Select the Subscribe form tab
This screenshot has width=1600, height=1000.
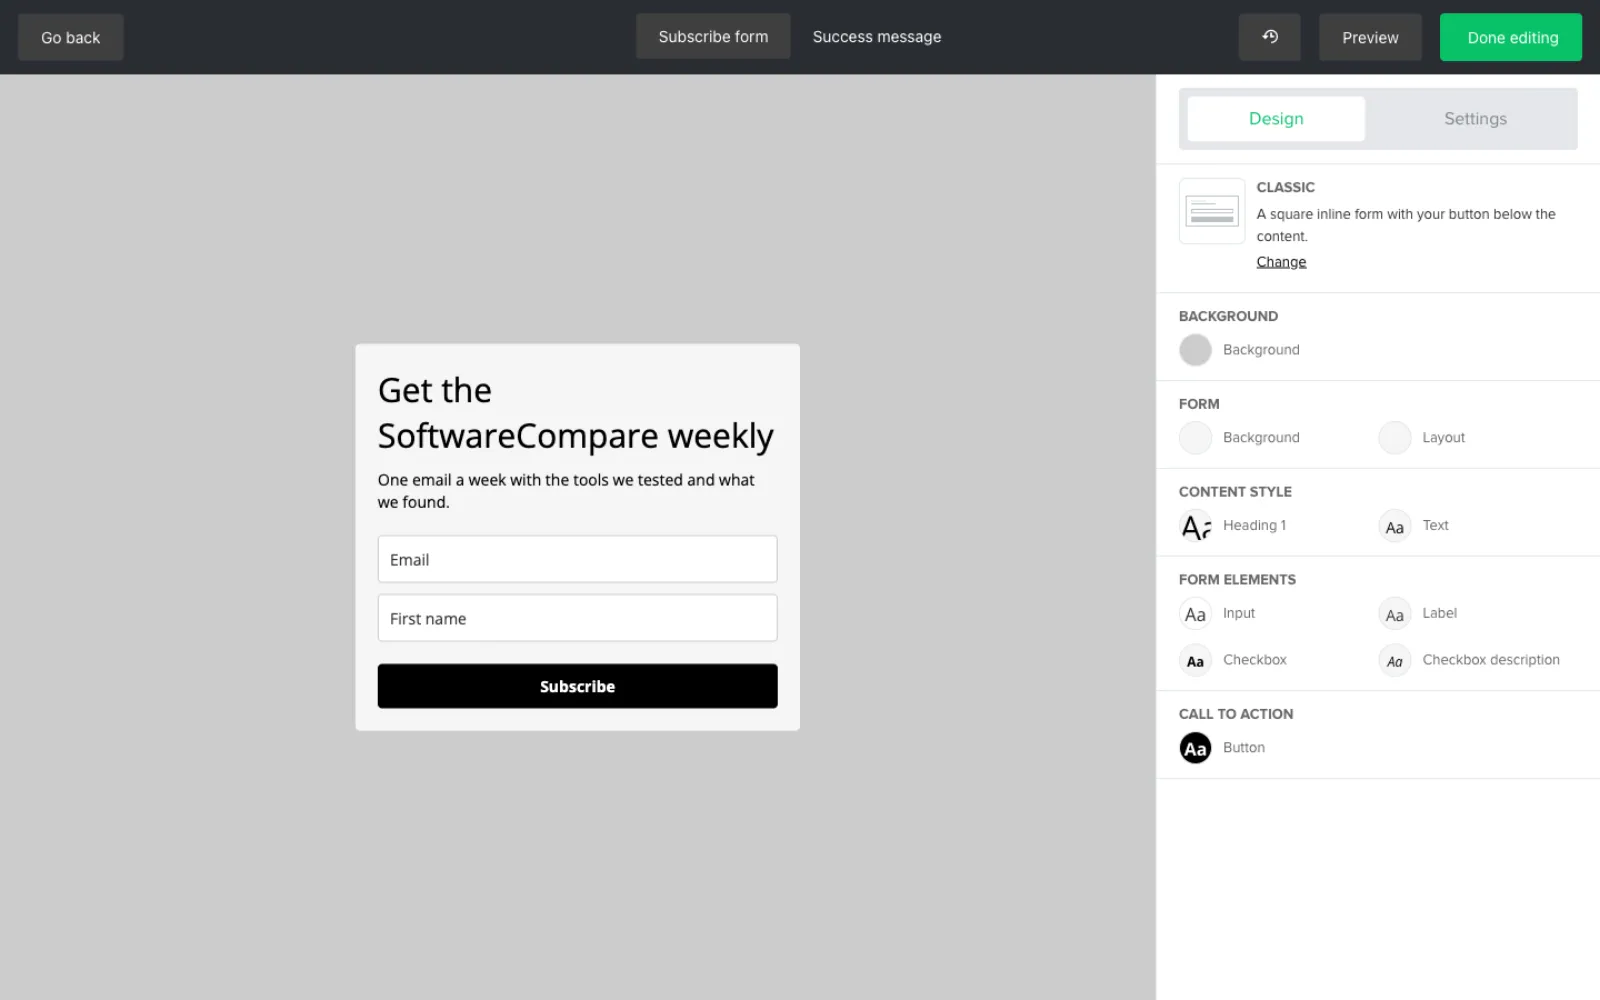pyautogui.click(x=713, y=37)
